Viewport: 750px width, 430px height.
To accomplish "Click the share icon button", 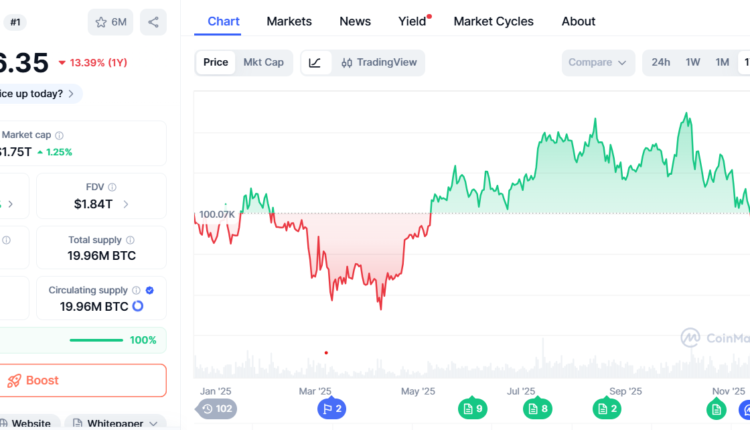I will click(153, 21).
